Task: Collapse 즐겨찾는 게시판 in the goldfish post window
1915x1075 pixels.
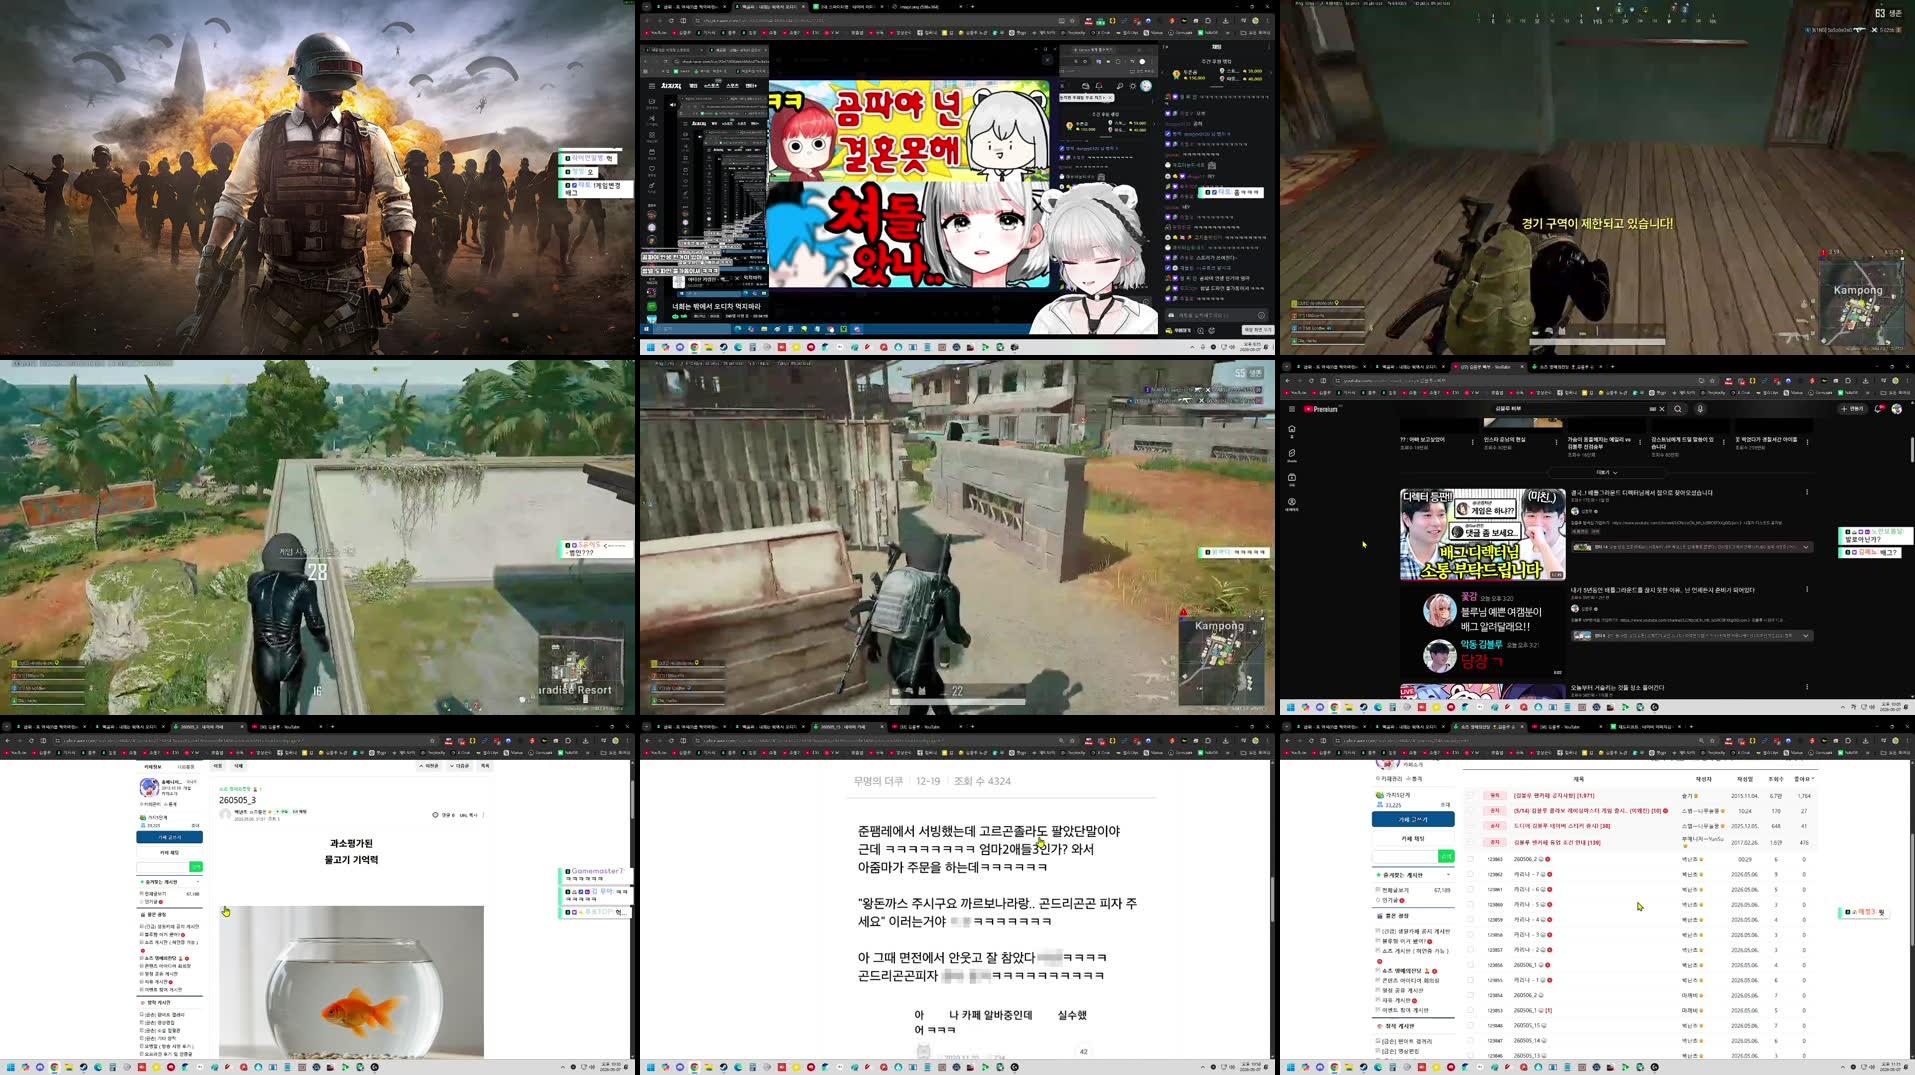Action: (x=198, y=881)
